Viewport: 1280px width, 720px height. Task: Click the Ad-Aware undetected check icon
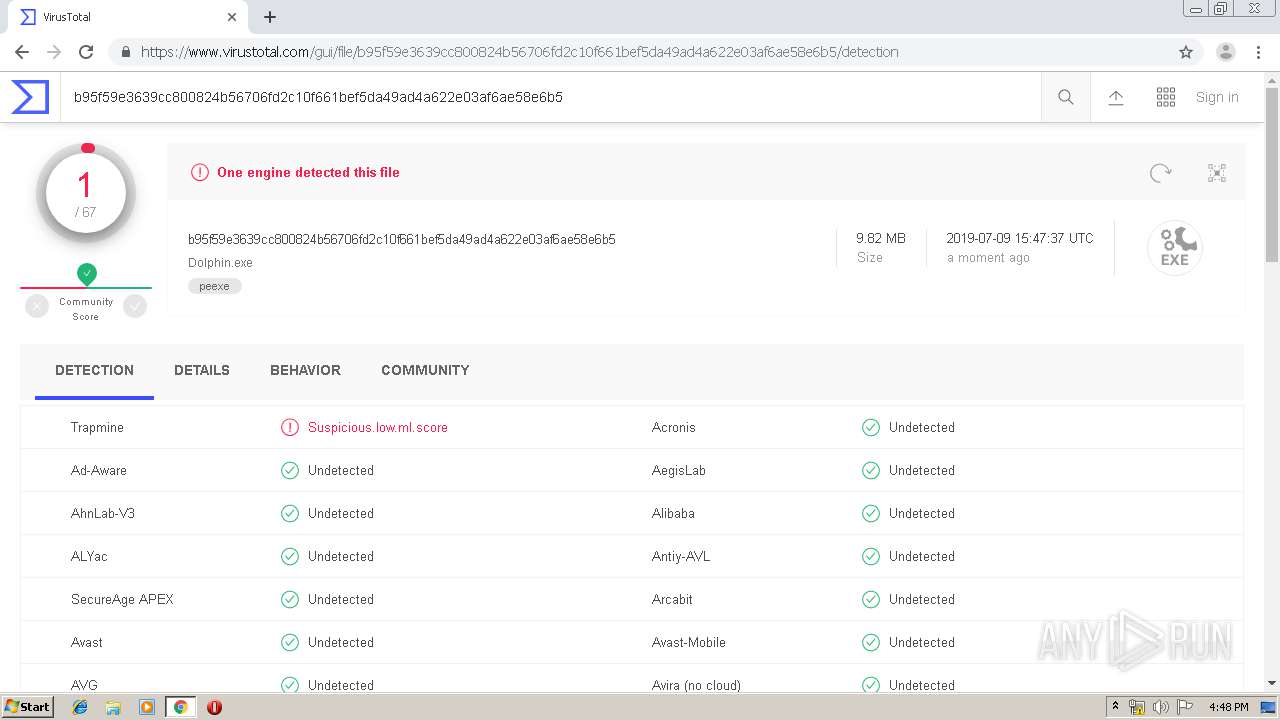[290, 470]
